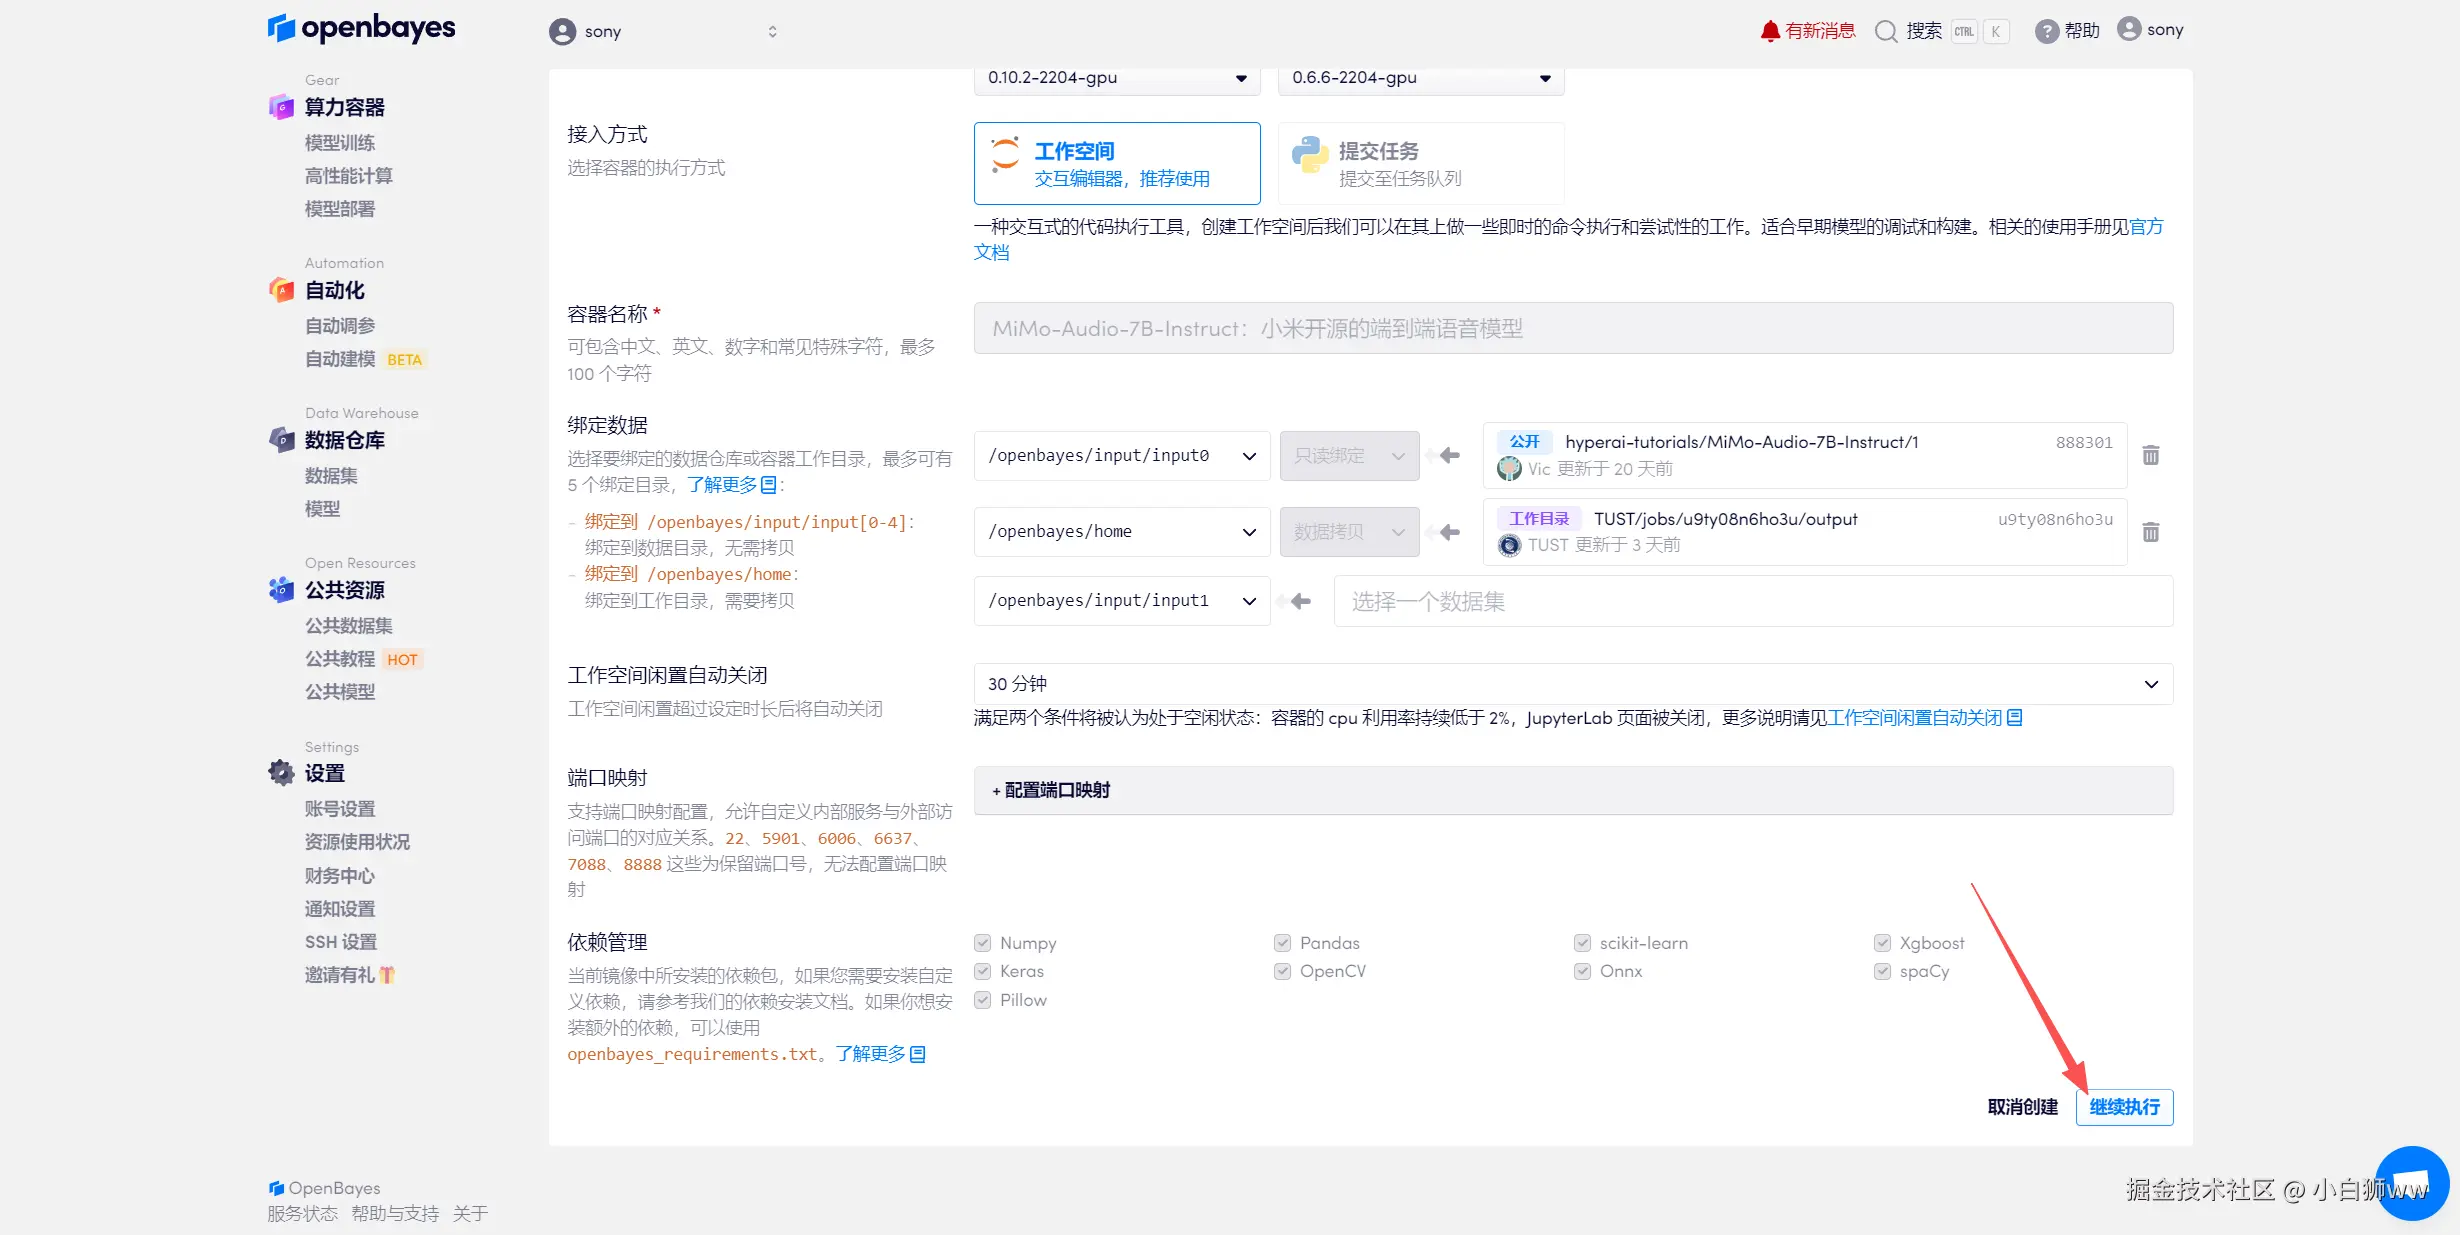The width and height of the screenshot is (2460, 1235).
Task: Open the /openbayes/input/input1 path dropdown
Action: pyautogui.click(x=1121, y=601)
